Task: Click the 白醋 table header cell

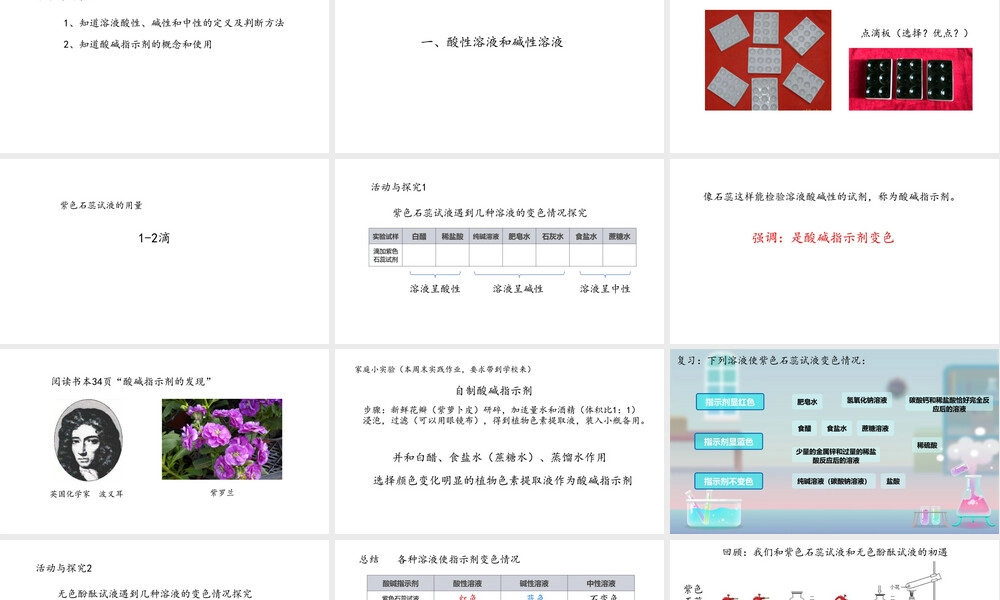Action: pyautogui.click(x=419, y=237)
